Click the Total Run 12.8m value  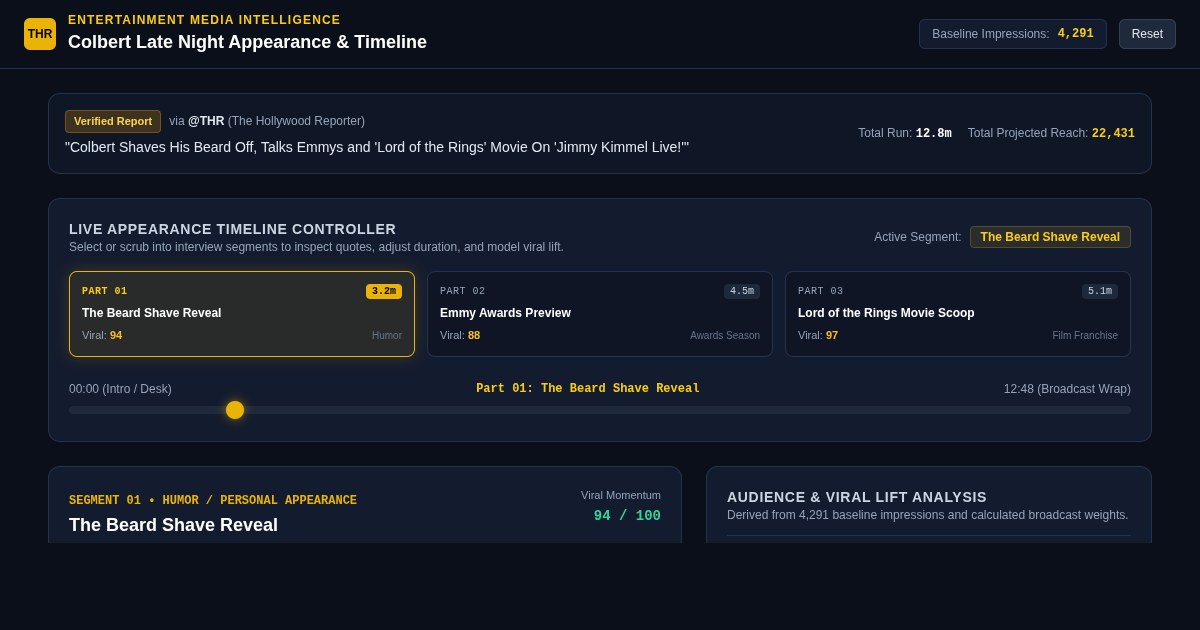(934, 134)
